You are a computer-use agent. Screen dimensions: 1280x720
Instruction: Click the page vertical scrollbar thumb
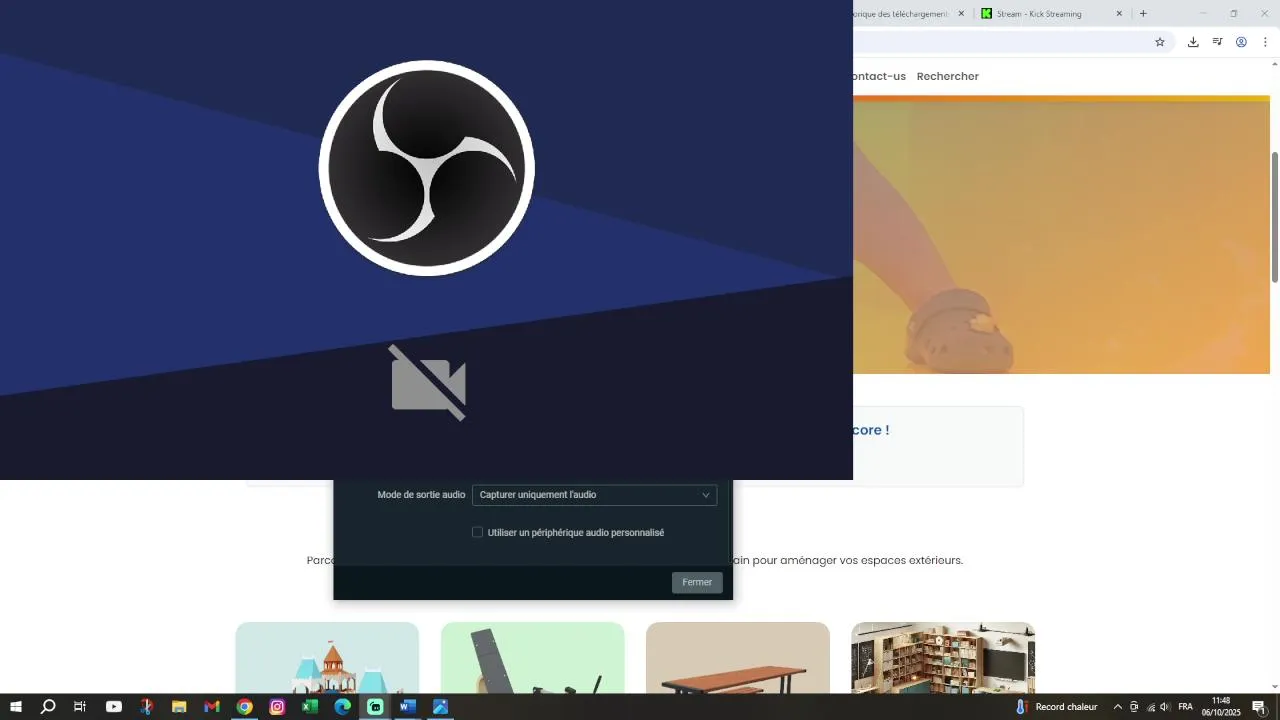click(1275, 216)
